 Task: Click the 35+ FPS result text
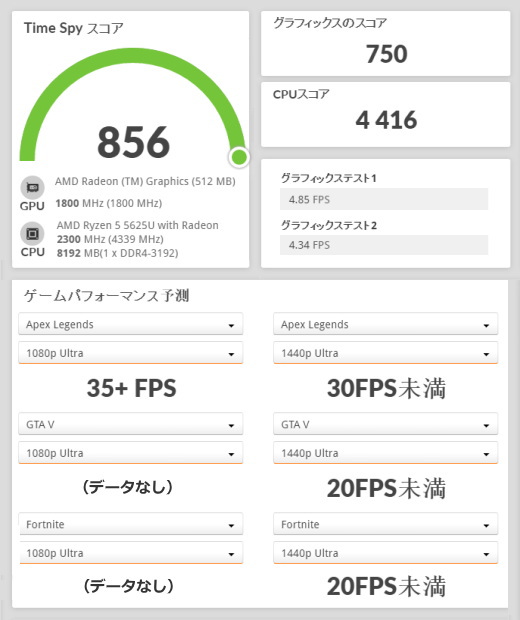131,388
